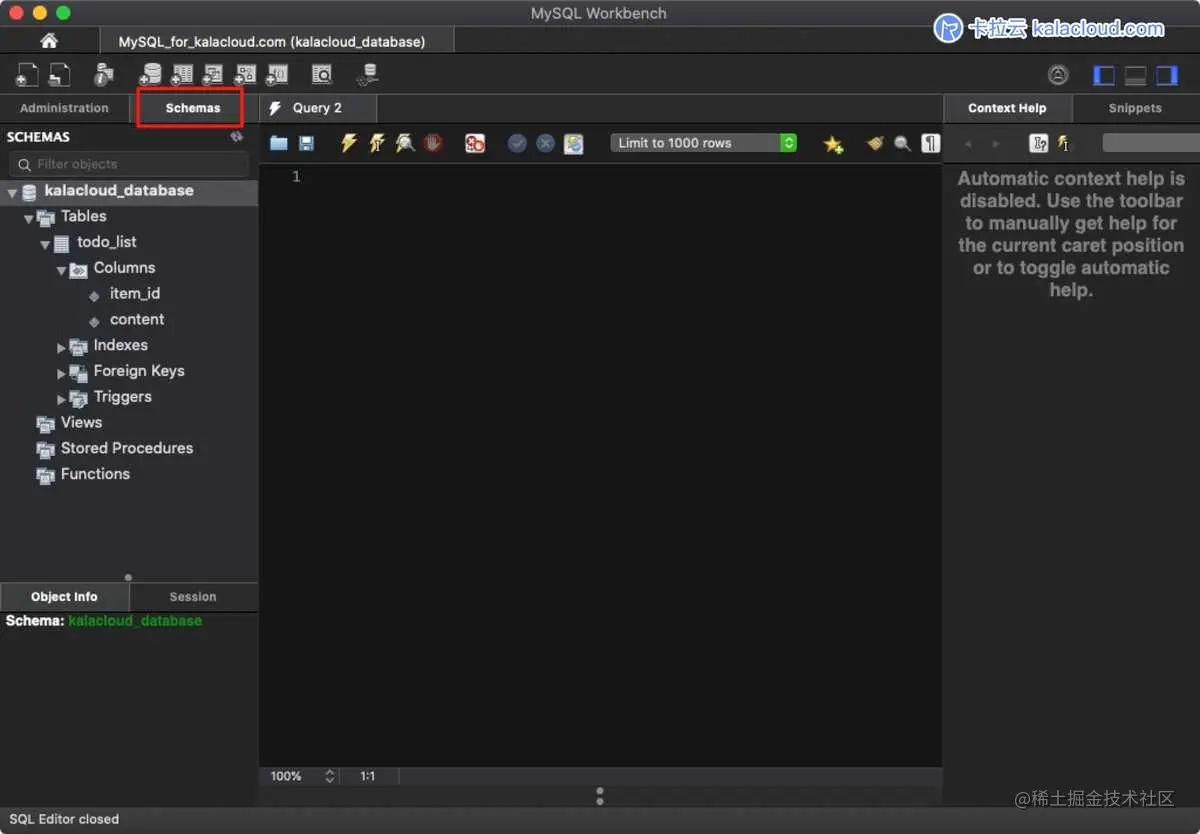Stop the executing query

point(432,143)
